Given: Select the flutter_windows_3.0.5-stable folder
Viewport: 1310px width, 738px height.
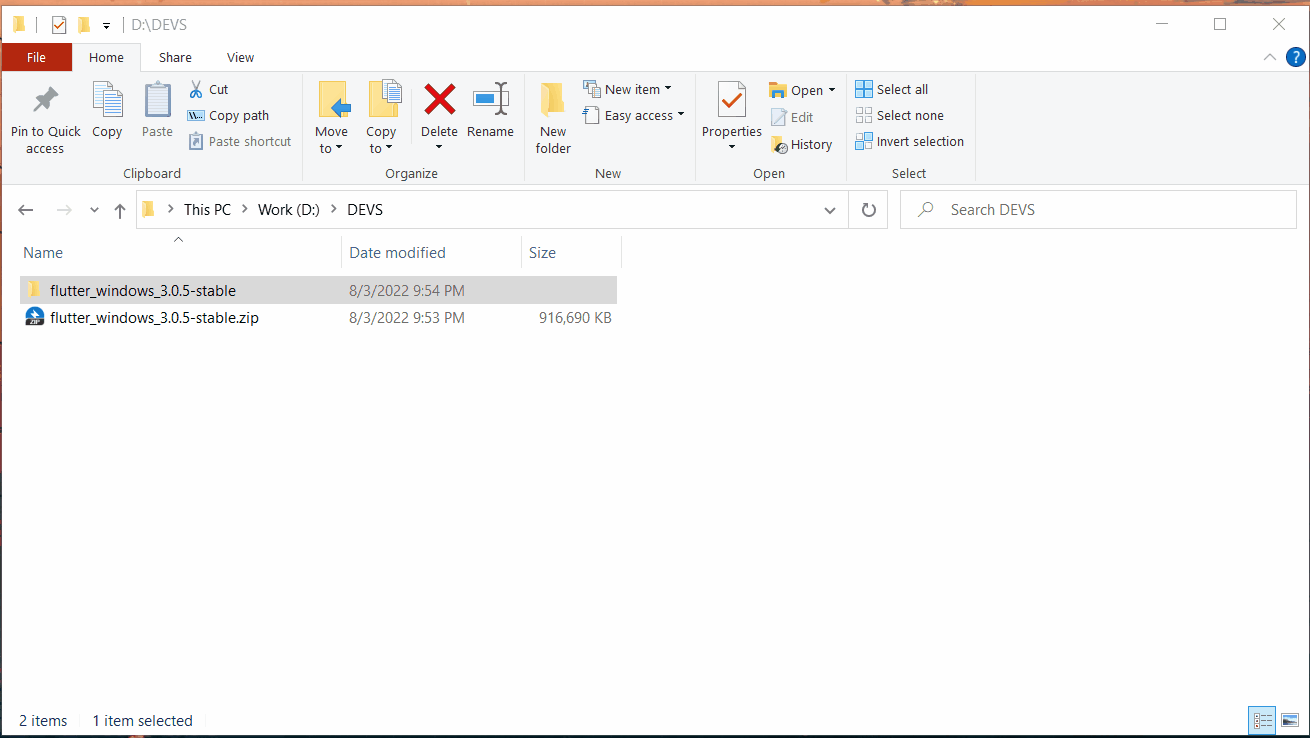Looking at the screenshot, I should pyautogui.click(x=318, y=291).
